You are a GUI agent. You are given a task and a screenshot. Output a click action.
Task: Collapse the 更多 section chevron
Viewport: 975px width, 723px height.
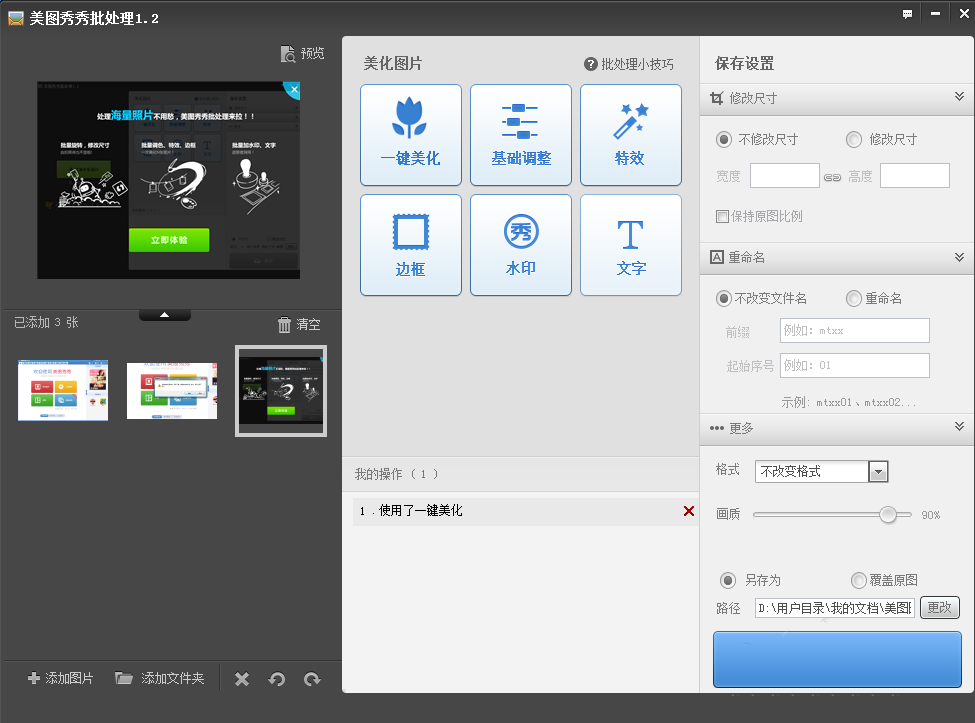pos(959,426)
